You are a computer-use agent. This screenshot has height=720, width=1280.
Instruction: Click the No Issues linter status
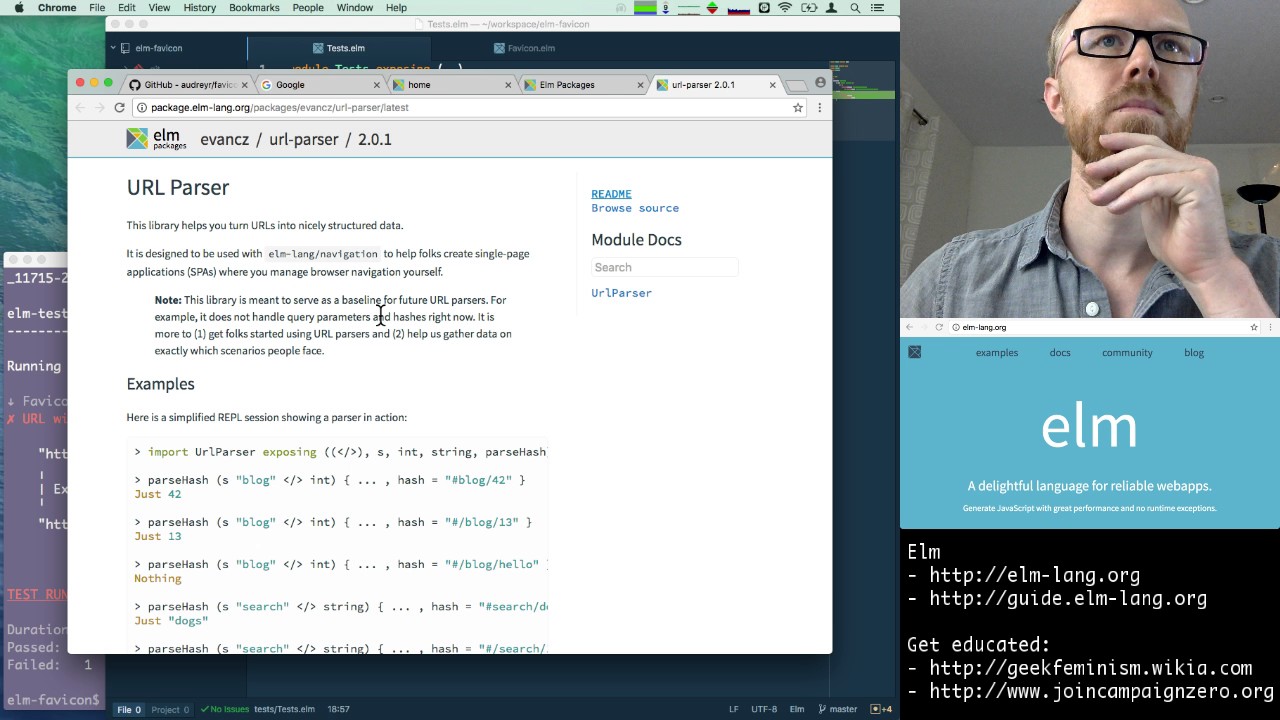pos(224,709)
